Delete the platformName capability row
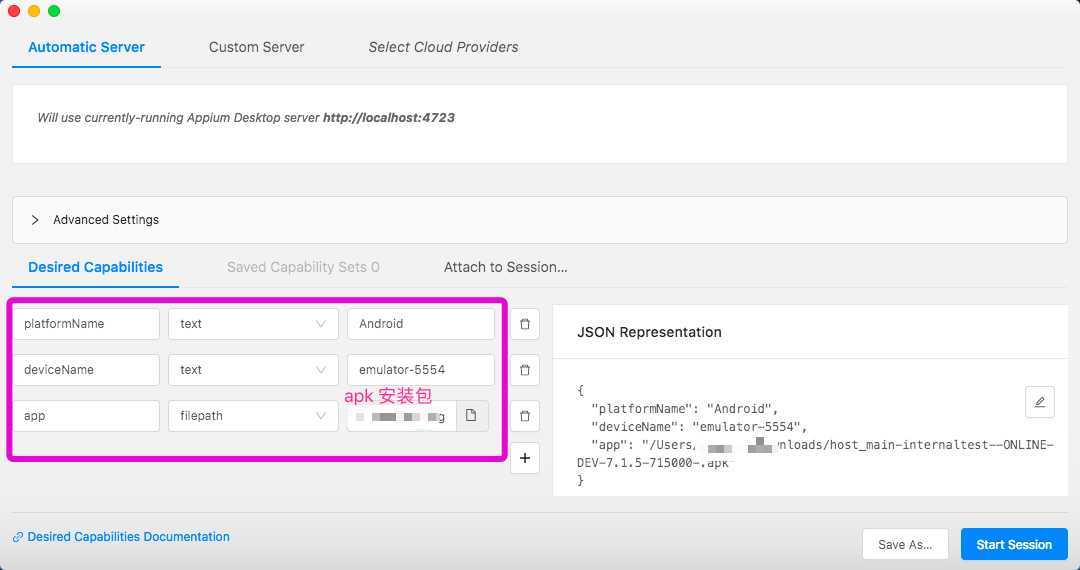This screenshot has height=570, width=1080. 525,324
